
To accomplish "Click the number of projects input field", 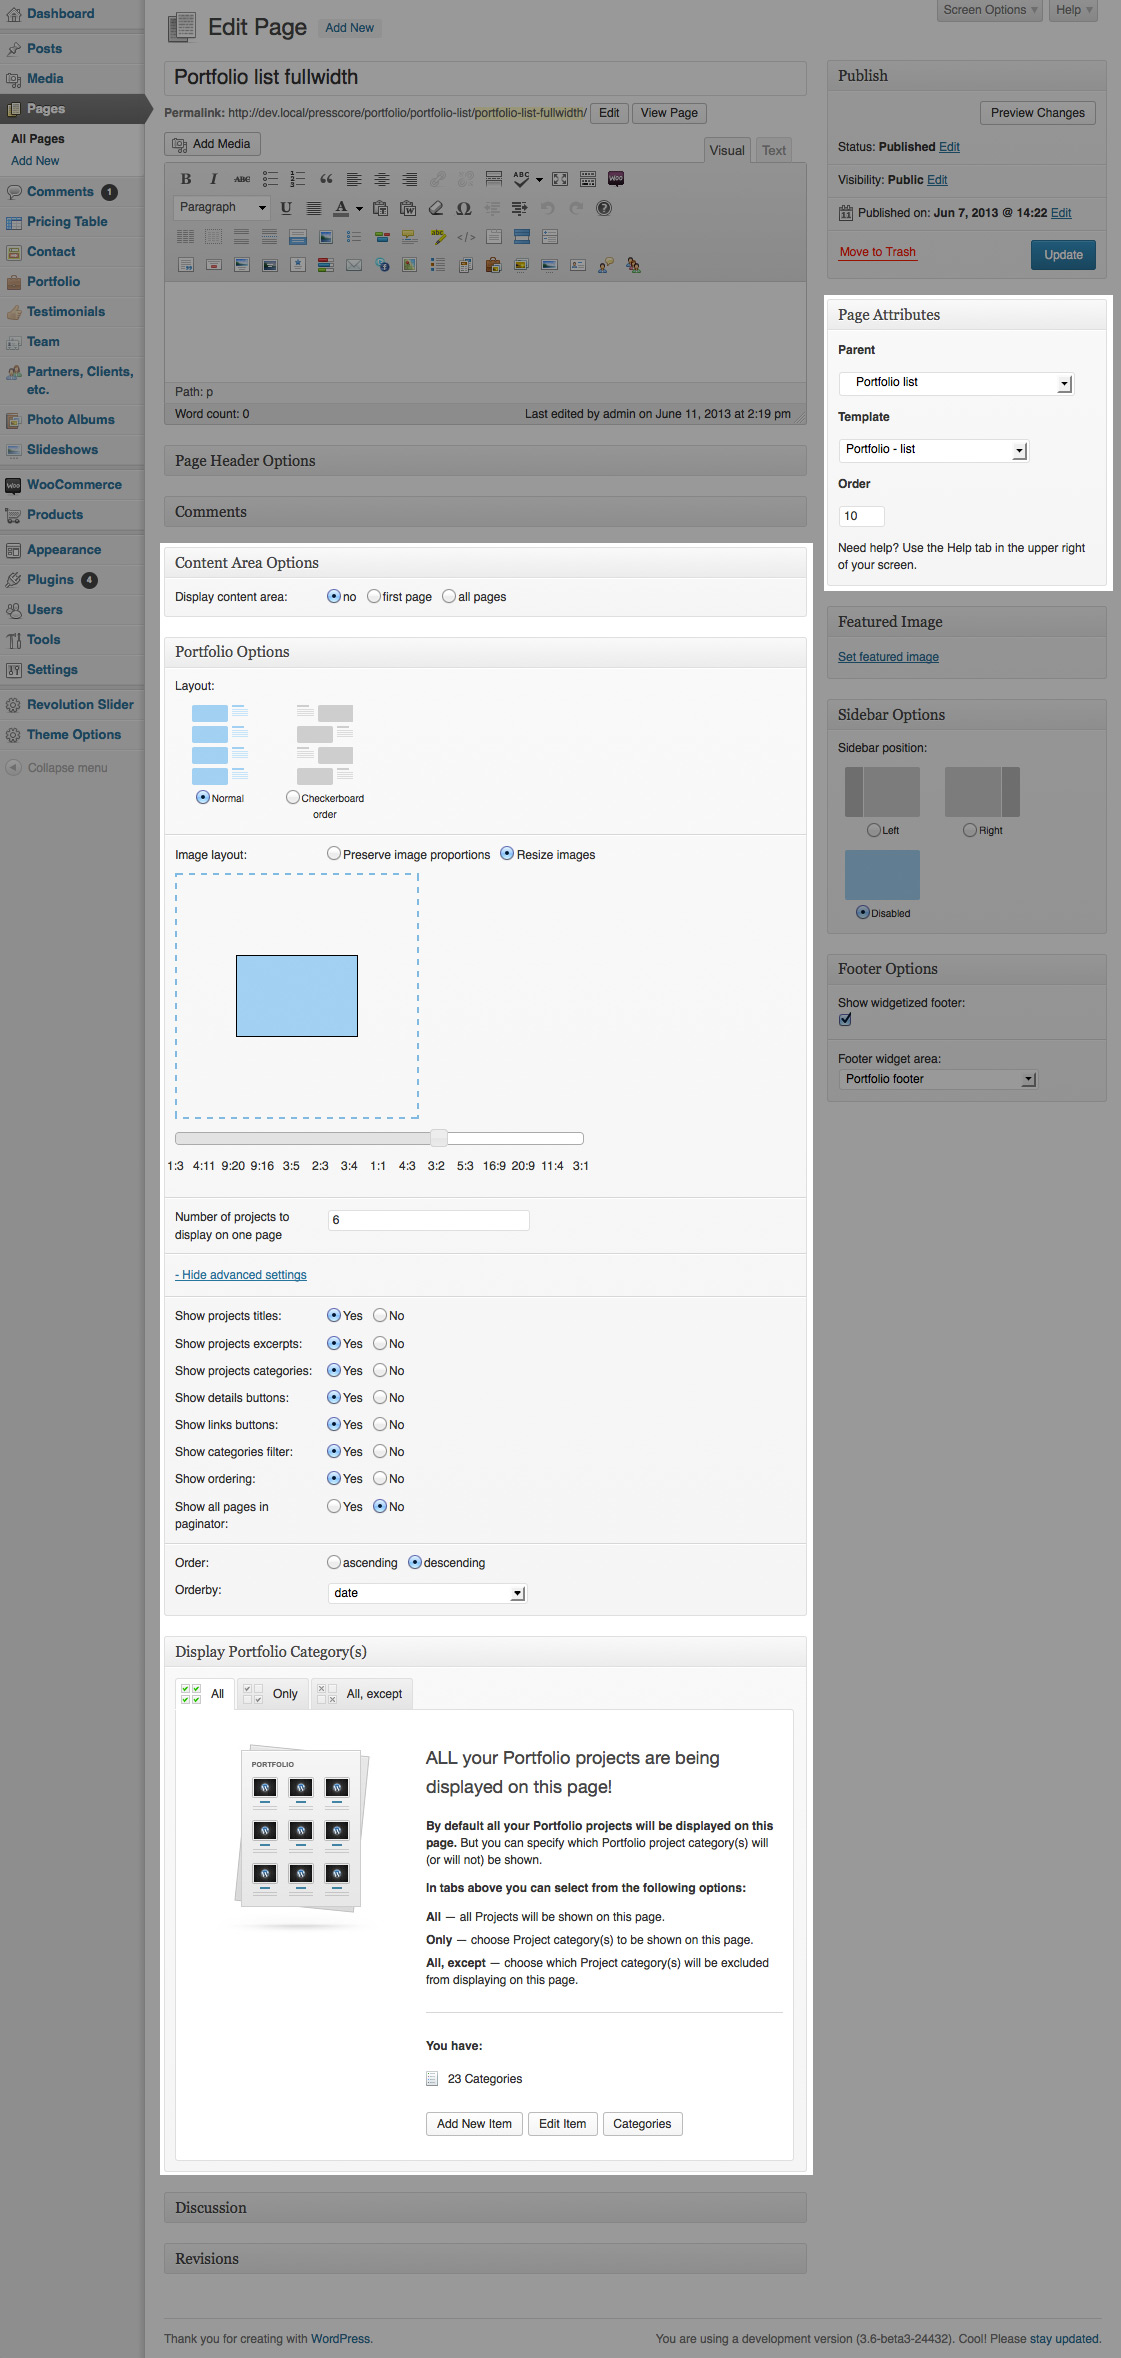I will coord(428,1220).
